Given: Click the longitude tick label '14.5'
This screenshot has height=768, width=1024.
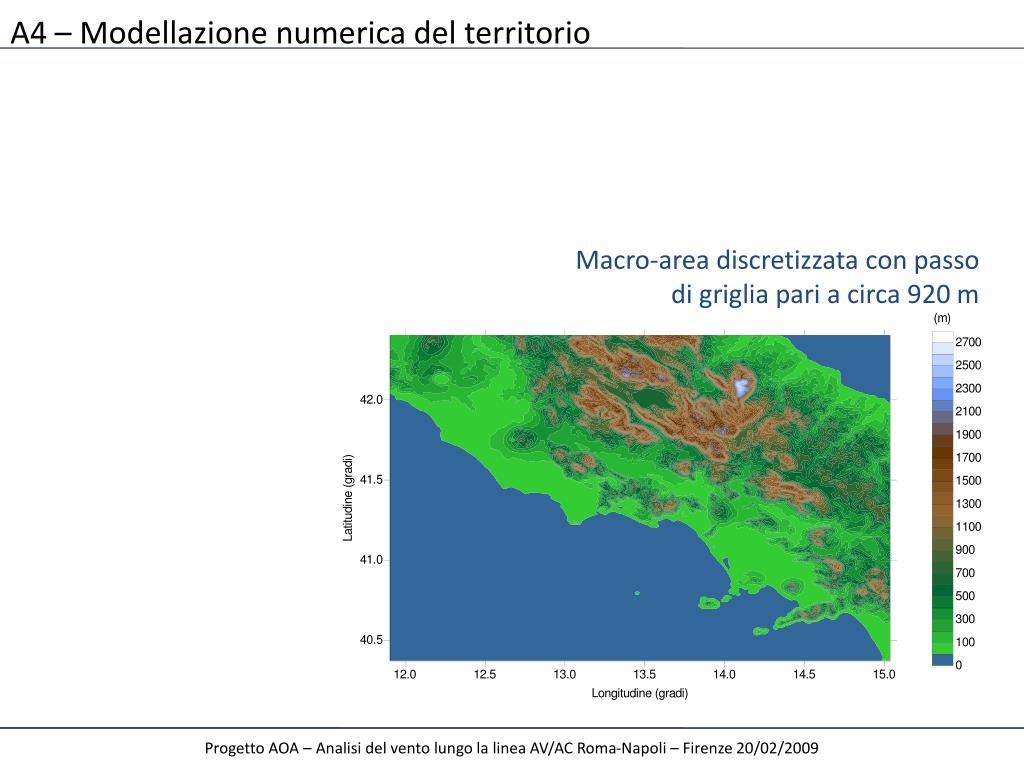Looking at the screenshot, I should click(x=804, y=675).
